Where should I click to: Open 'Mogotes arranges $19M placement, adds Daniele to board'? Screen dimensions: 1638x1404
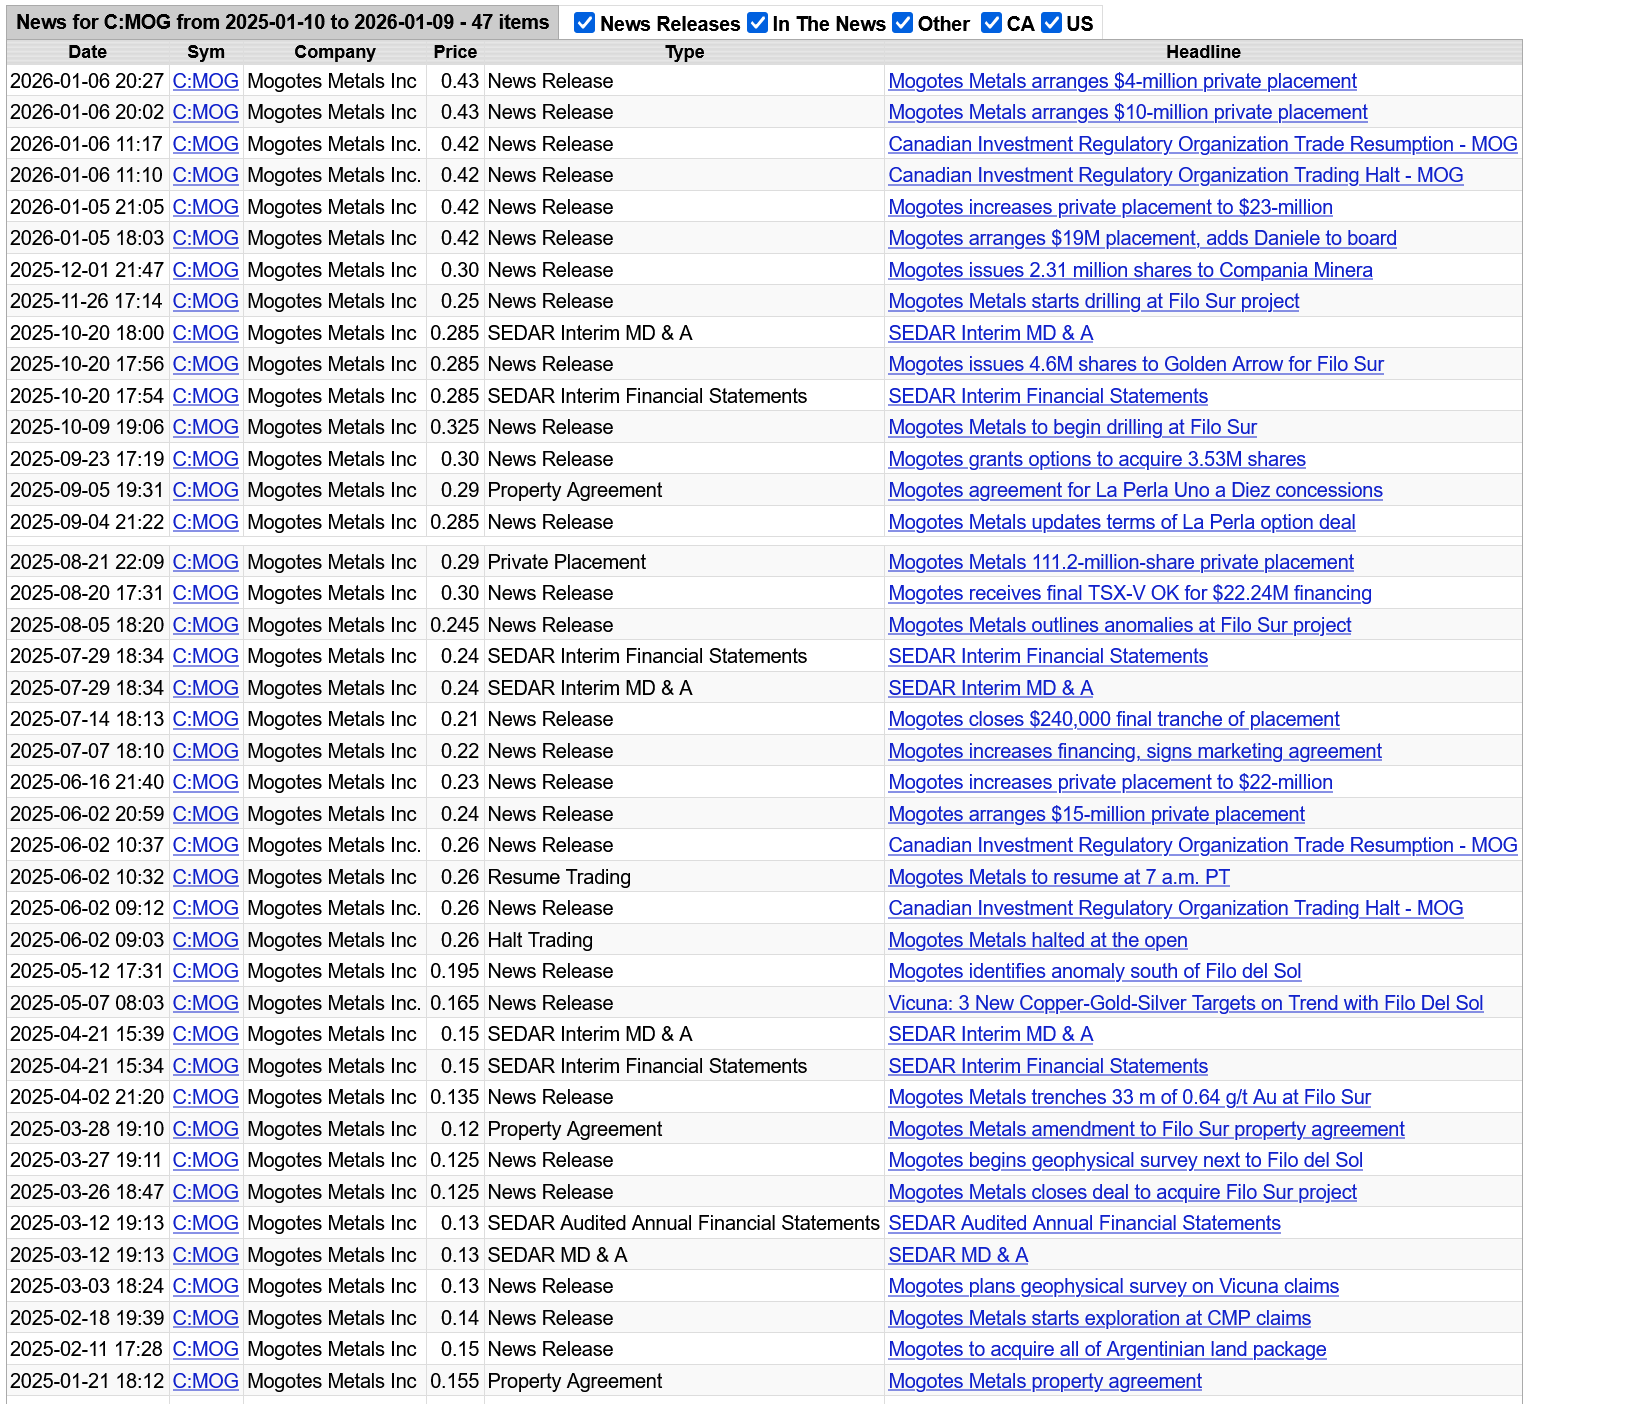[x=1142, y=238]
